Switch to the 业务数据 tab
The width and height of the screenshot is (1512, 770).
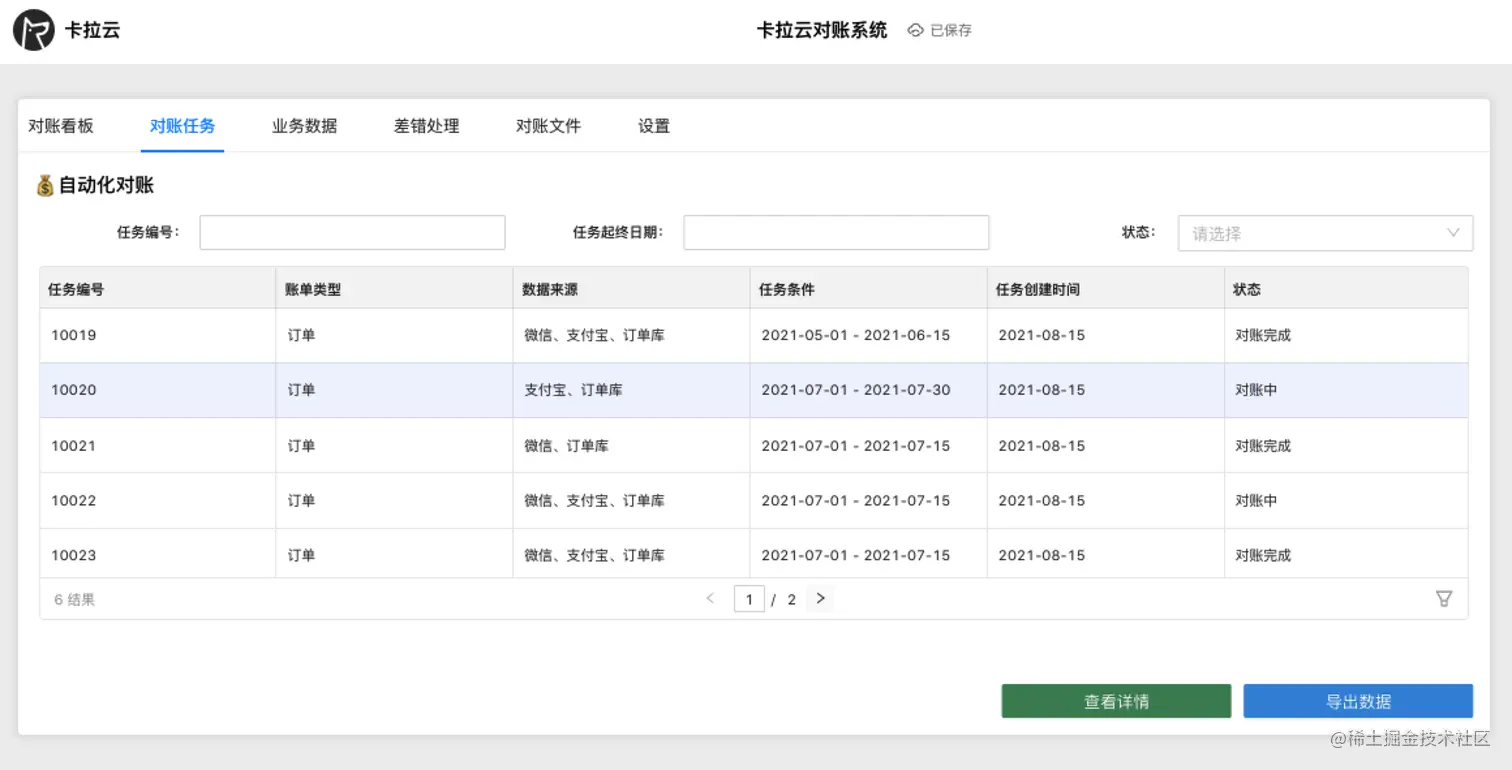tap(304, 126)
